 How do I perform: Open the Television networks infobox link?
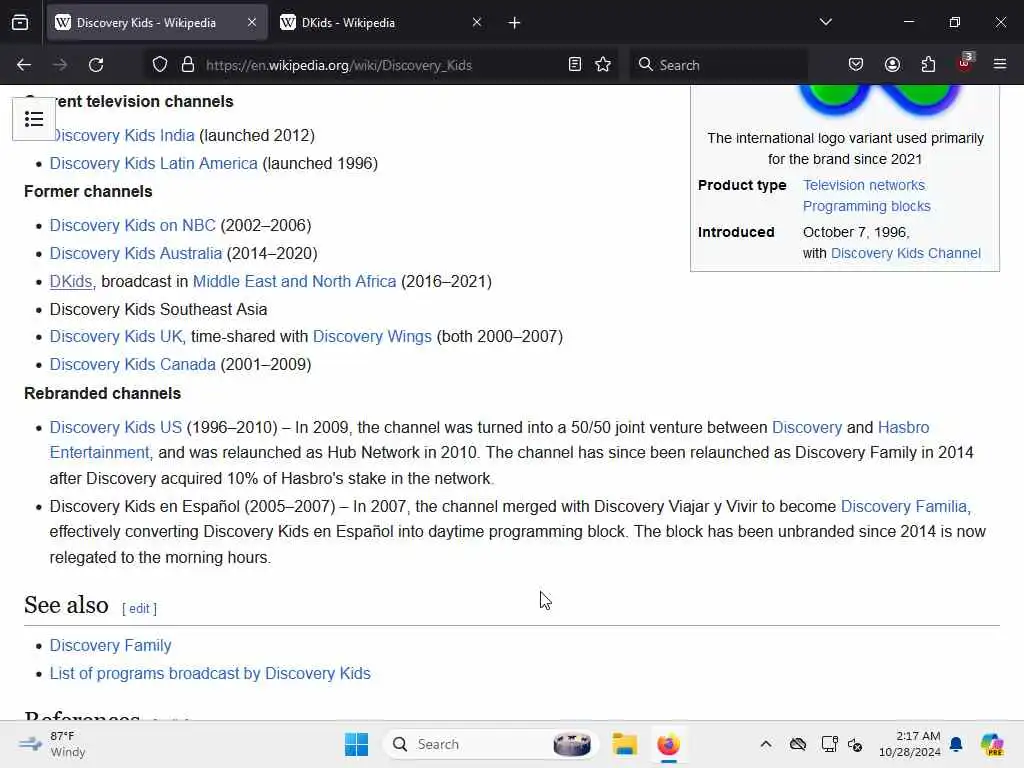(864, 185)
